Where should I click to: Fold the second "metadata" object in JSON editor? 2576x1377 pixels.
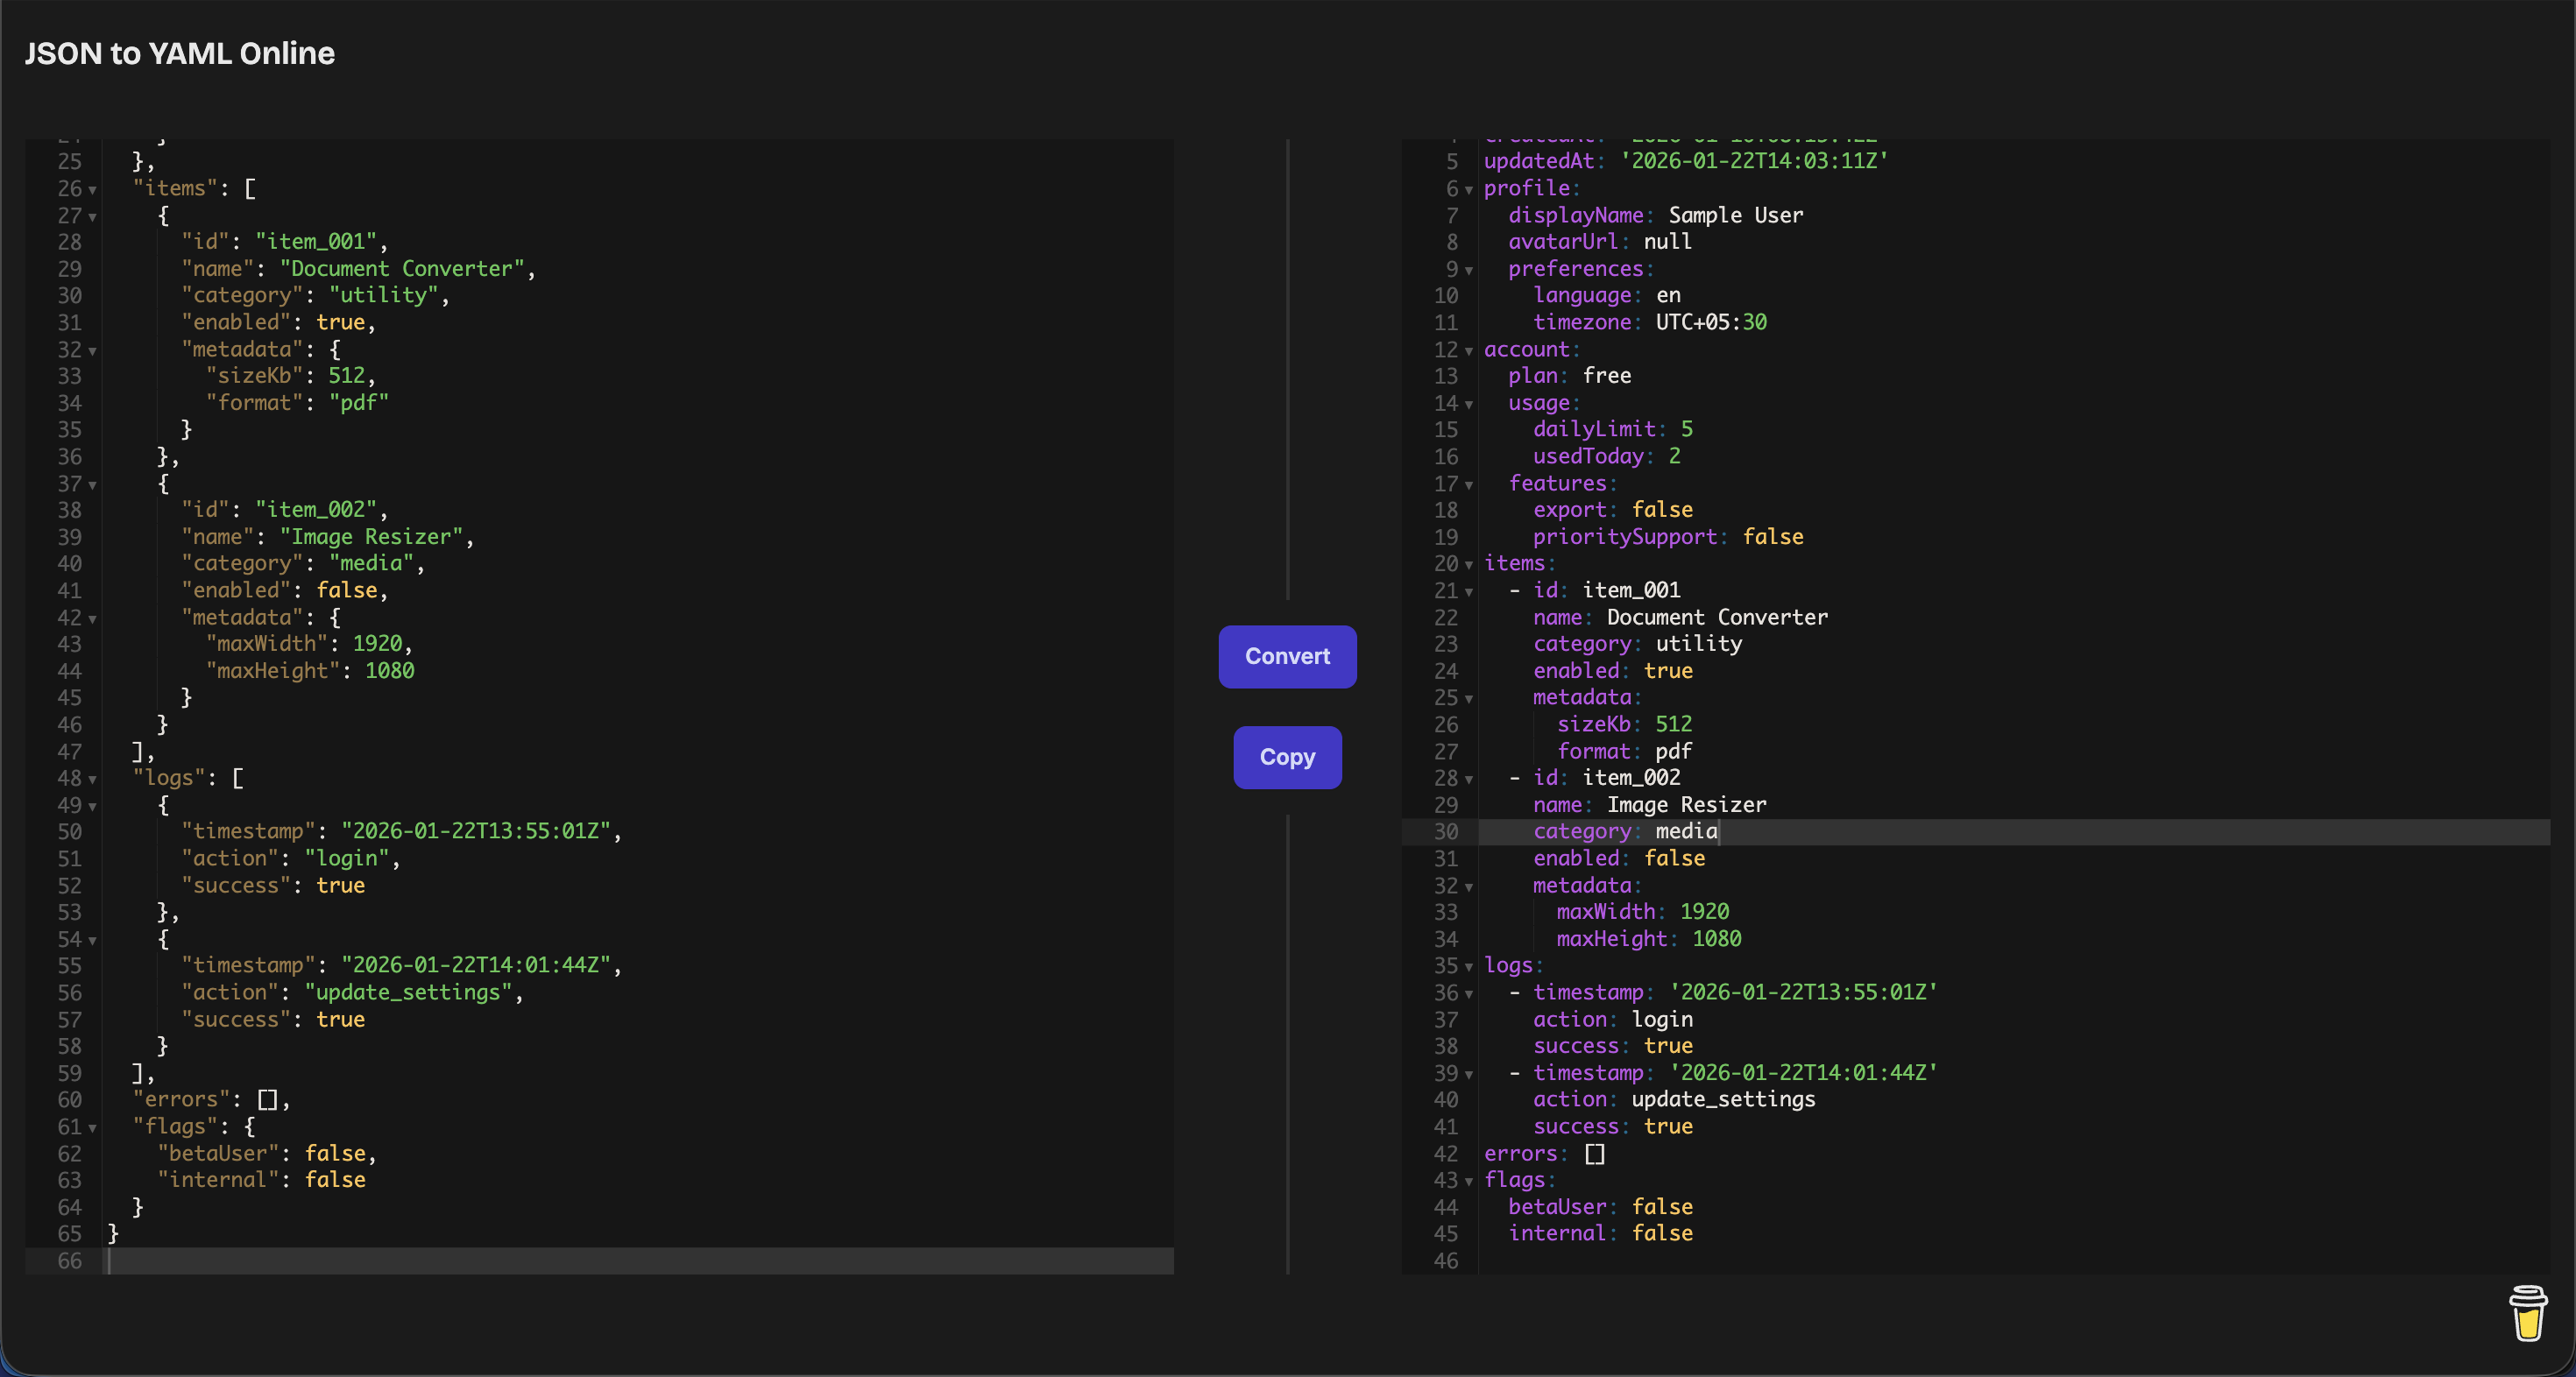tap(93, 619)
